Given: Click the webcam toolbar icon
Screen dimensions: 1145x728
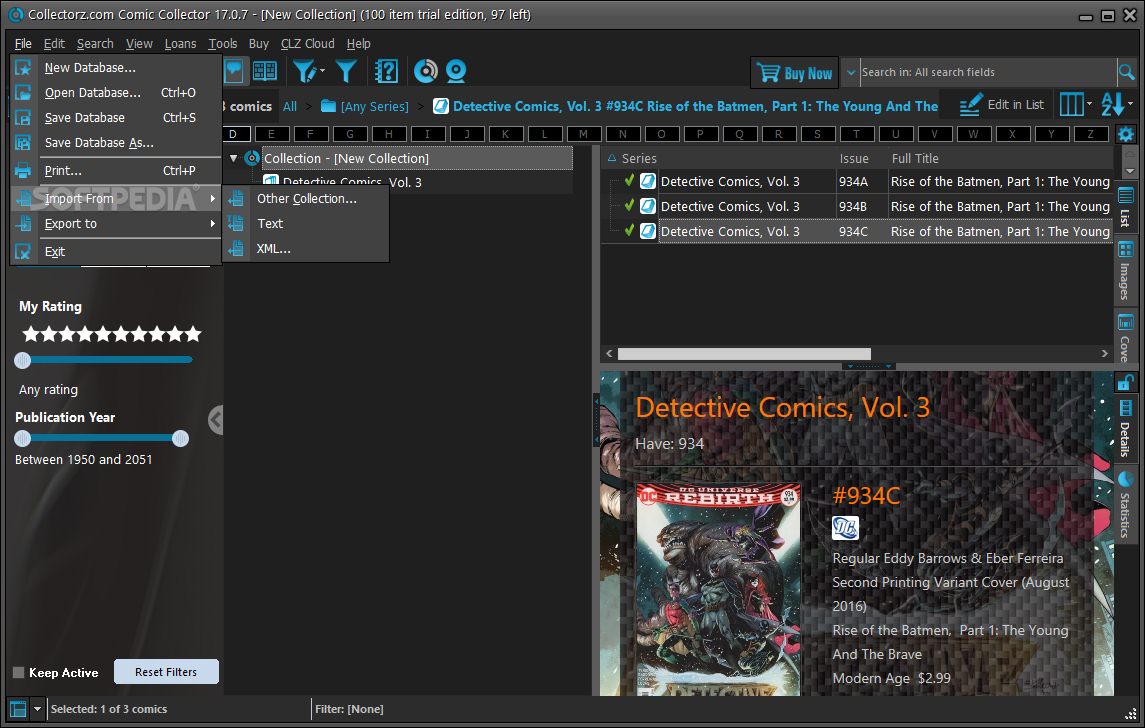Looking at the screenshot, I should (456, 71).
